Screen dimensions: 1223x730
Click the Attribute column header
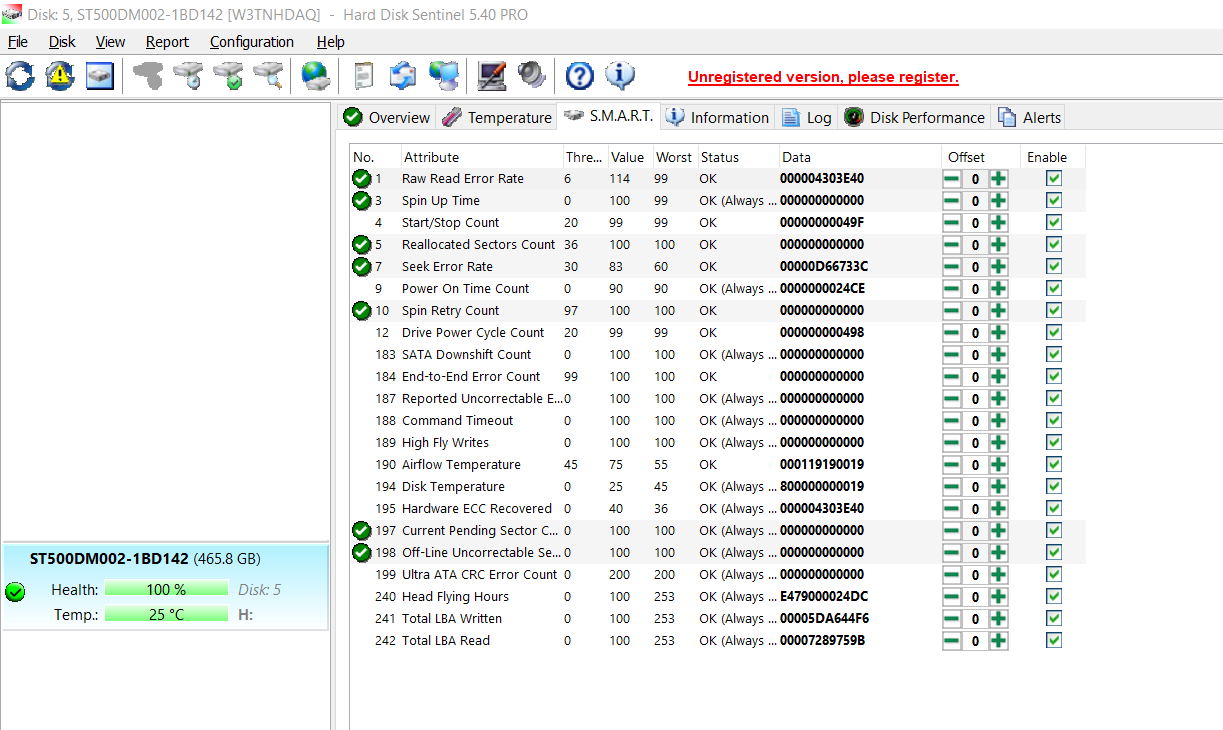point(481,157)
